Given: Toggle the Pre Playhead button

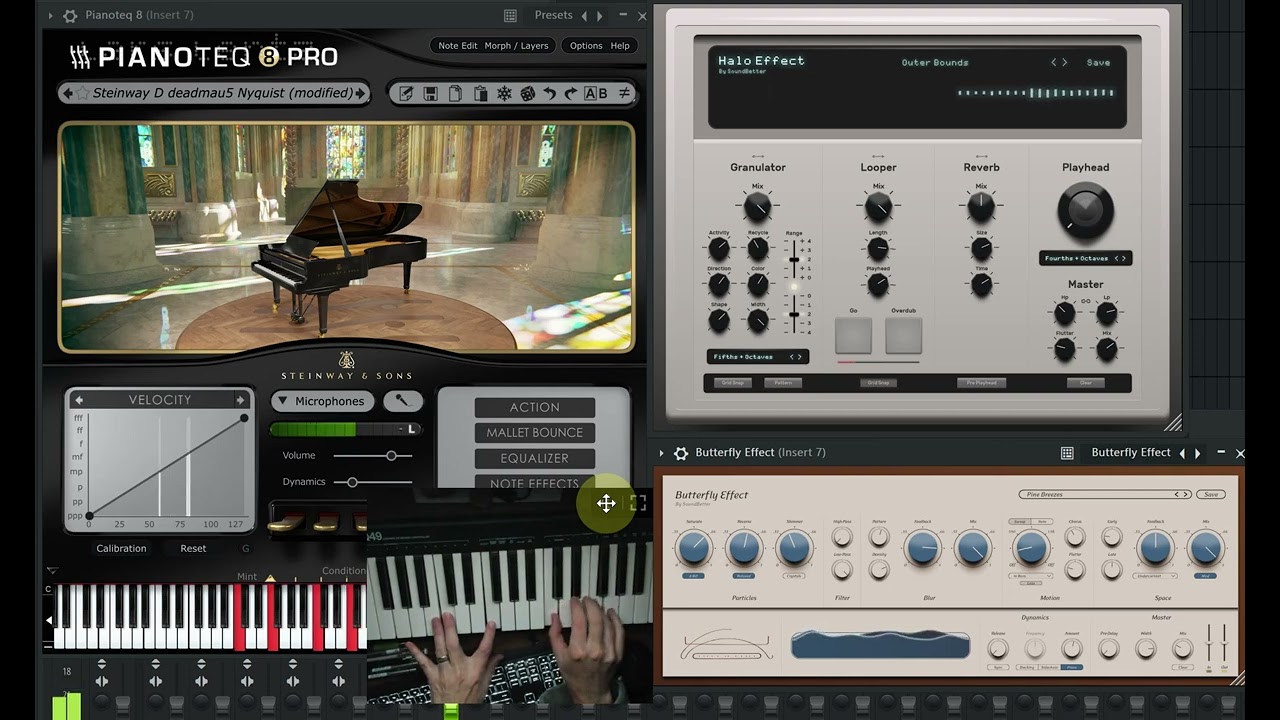Looking at the screenshot, I should [x=981, y=382].
